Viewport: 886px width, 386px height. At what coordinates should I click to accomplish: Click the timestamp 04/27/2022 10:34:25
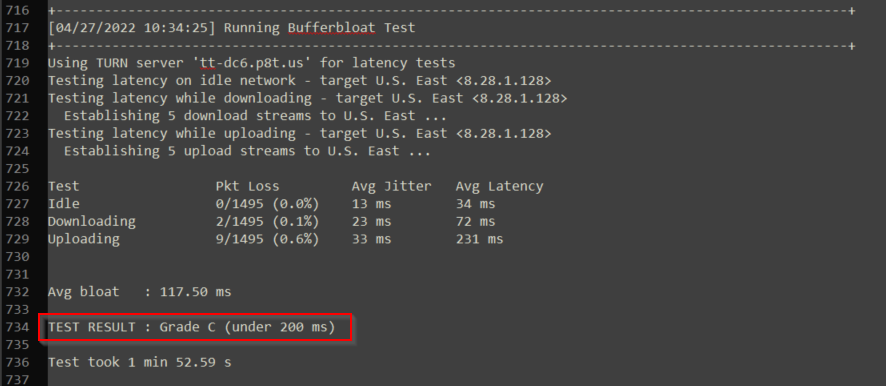131,27
